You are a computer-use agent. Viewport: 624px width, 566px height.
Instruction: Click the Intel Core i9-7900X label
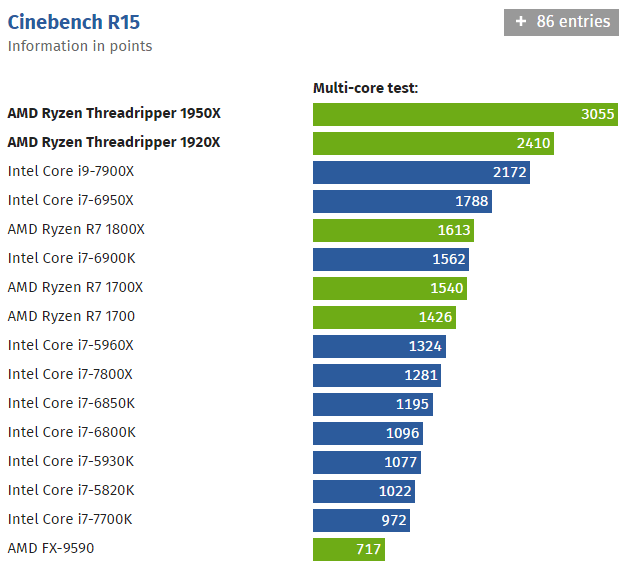(70, 171)
